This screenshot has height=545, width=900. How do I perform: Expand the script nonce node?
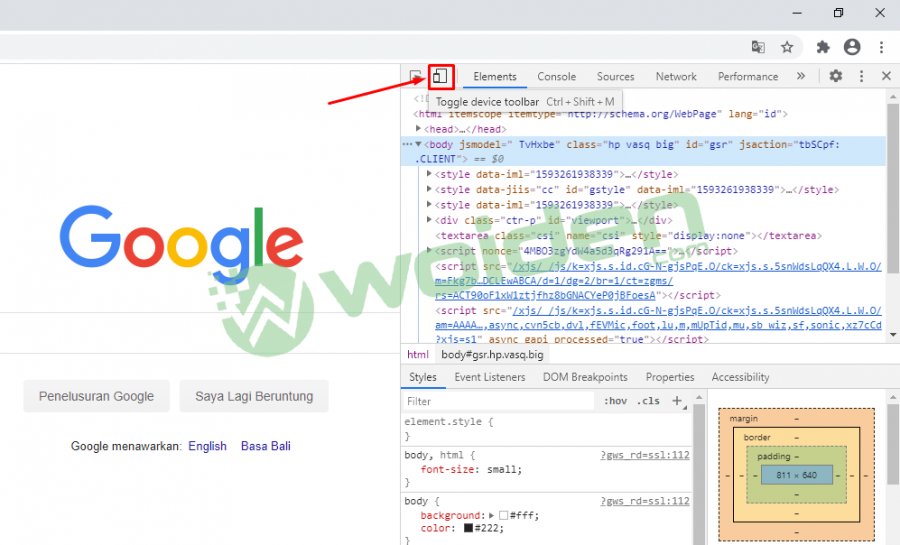click(x=429, y=250)
